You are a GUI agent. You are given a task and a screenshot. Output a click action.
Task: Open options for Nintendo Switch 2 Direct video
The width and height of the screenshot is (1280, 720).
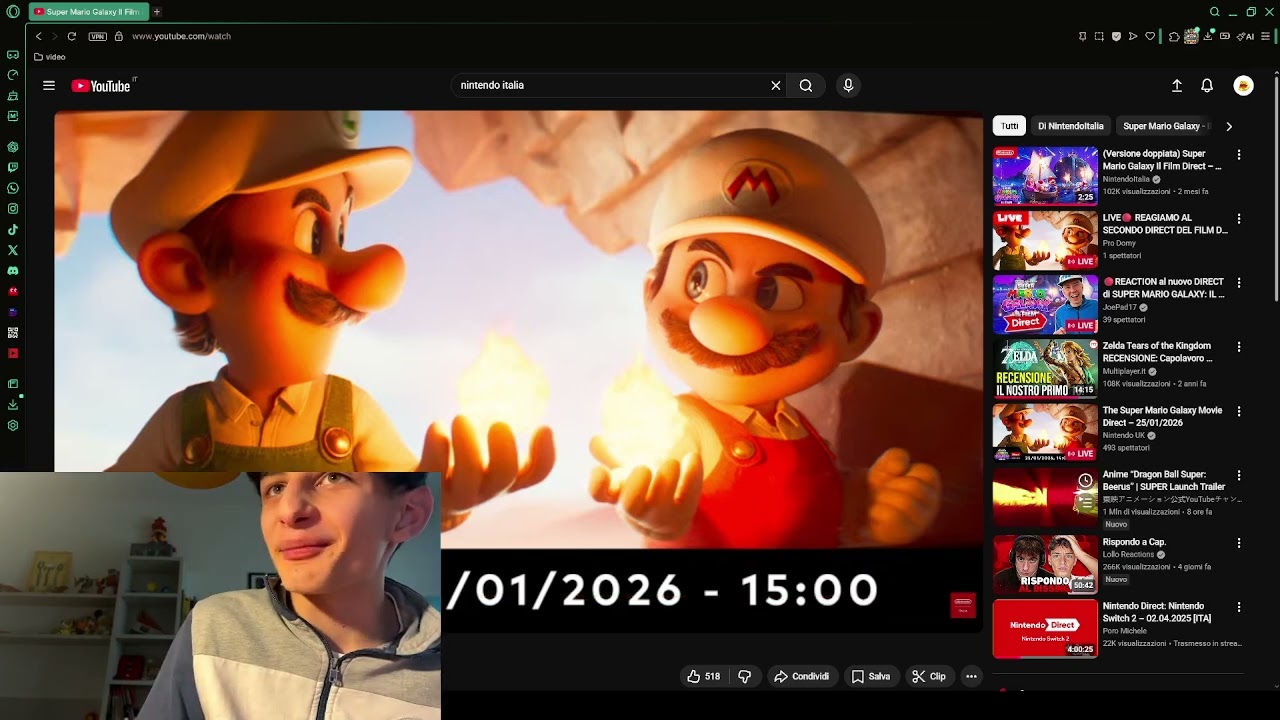(1239, 607)
